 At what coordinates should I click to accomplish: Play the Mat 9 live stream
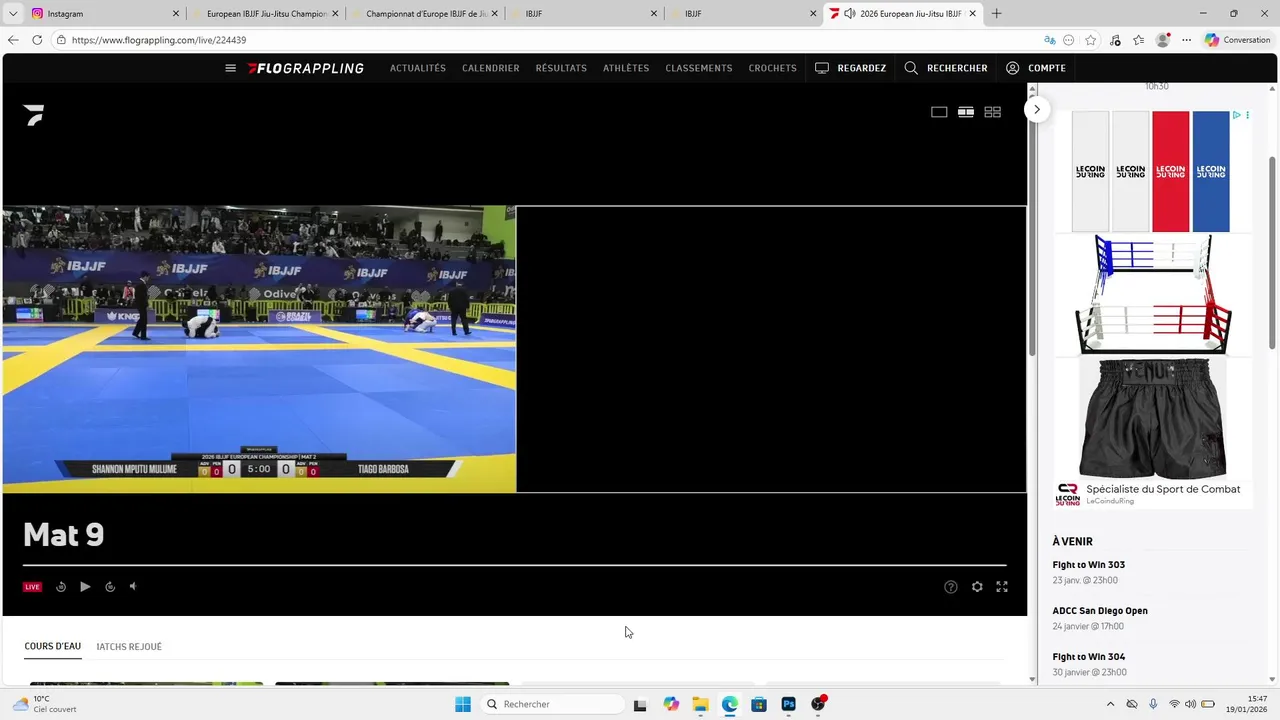(x=85, y=587)
